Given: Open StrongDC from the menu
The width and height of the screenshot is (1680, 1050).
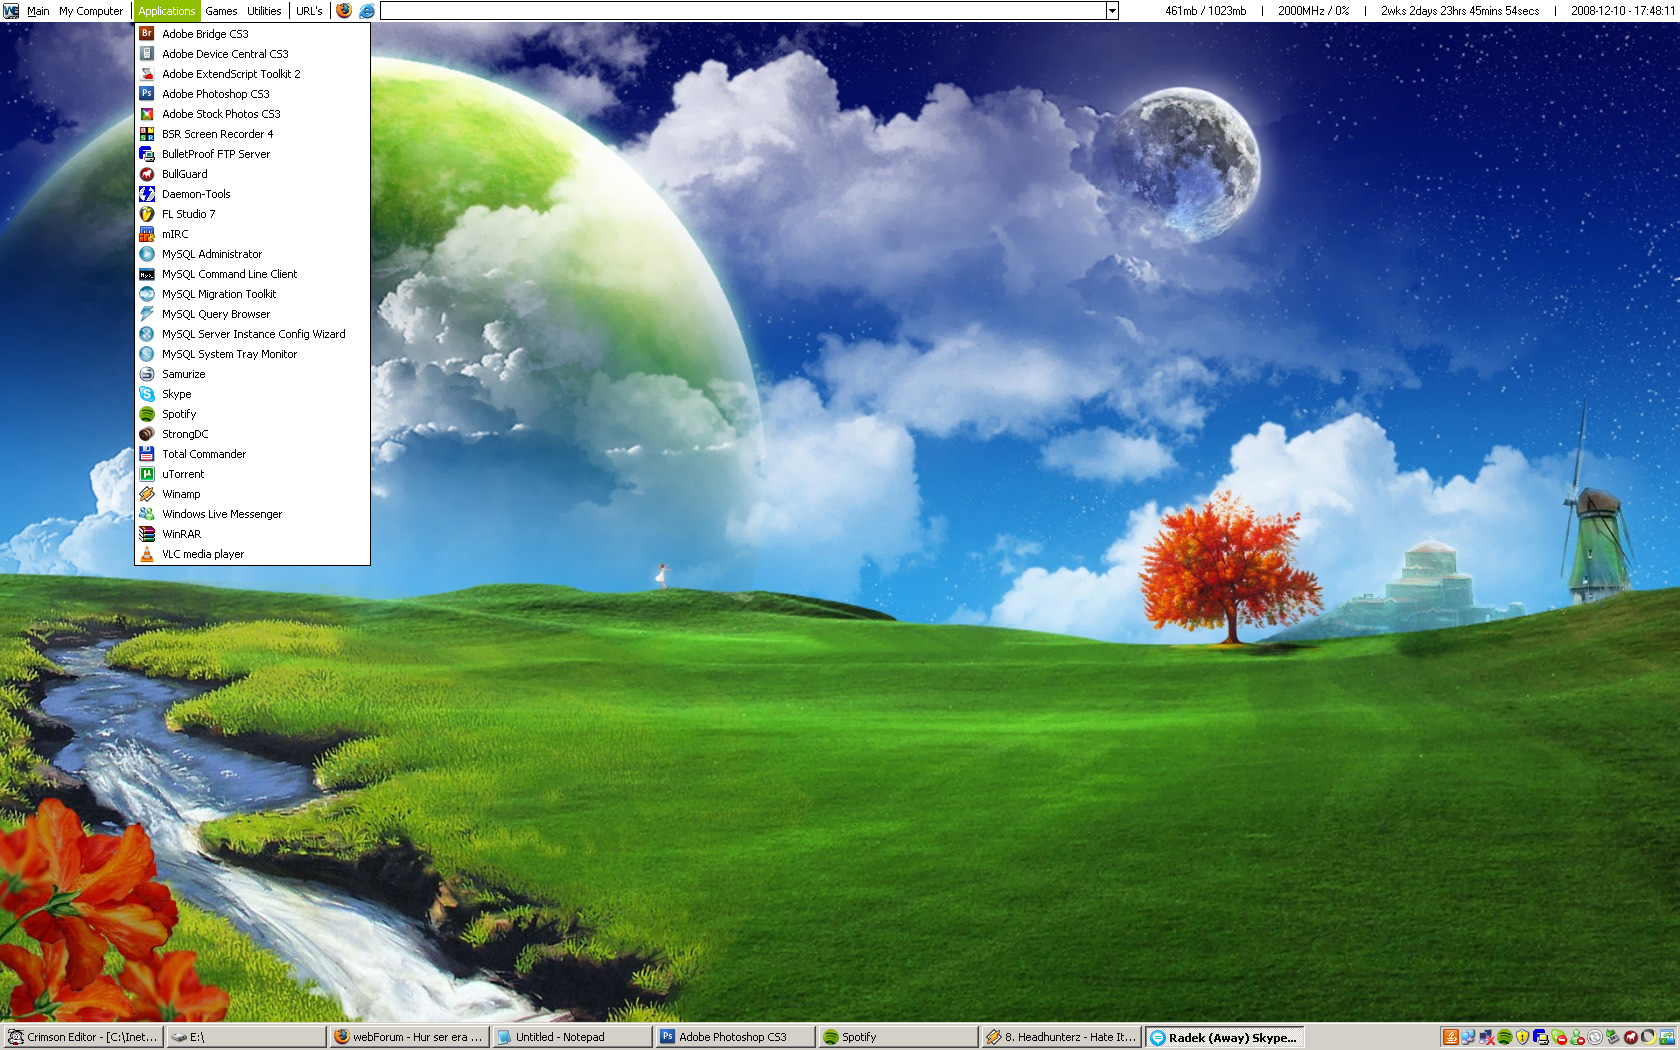Looking at the screenshot, I should (x=253, y=434).
